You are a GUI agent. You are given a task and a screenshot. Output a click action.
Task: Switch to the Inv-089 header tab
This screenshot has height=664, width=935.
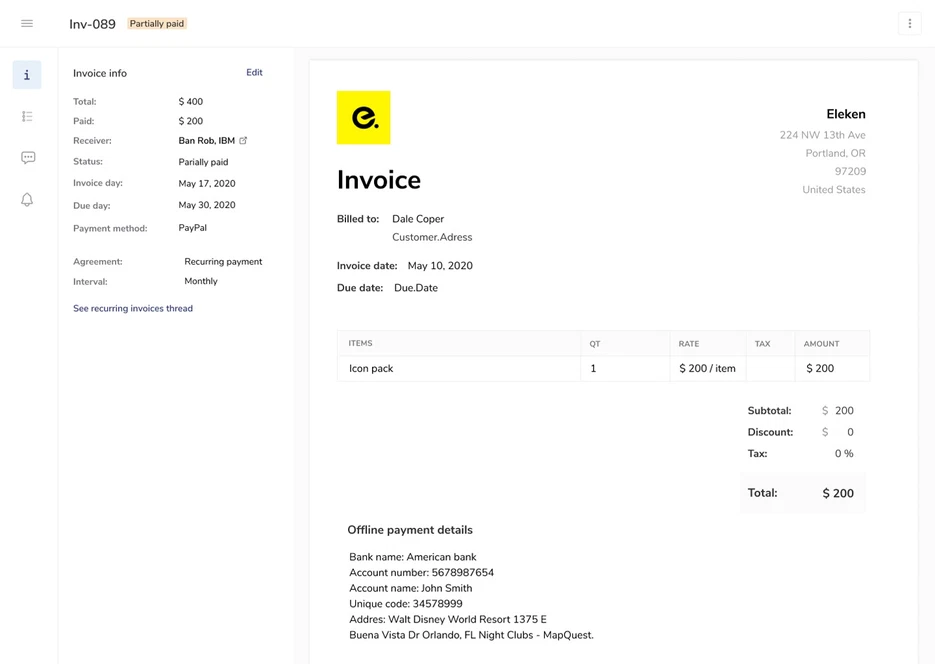click(88, 22)
